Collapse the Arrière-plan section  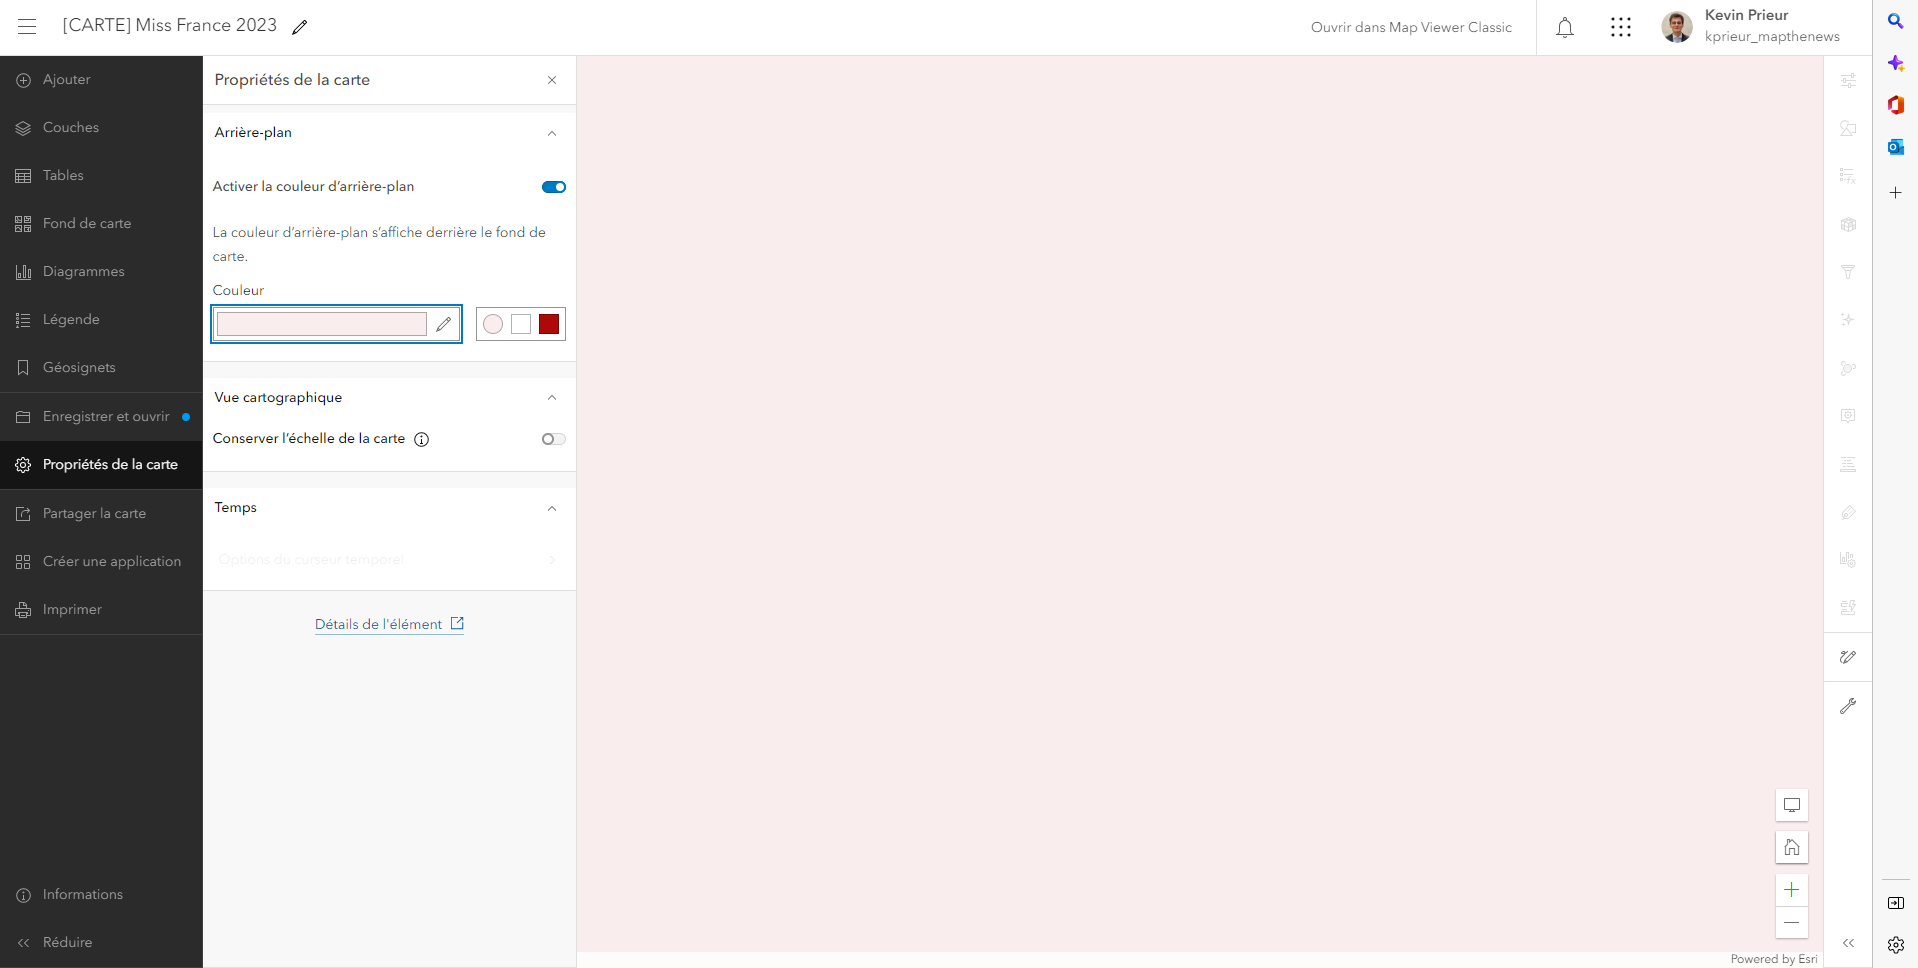(x=552, y=133)
